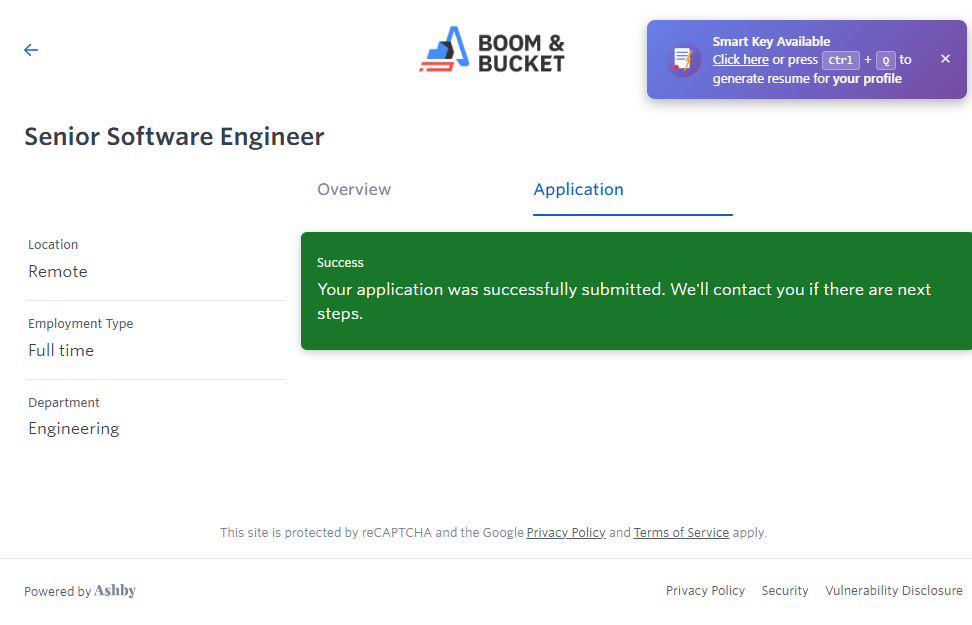This screenshot has height=625, width=972.
Task: Open the Security footer link
Action: (785, 591)
